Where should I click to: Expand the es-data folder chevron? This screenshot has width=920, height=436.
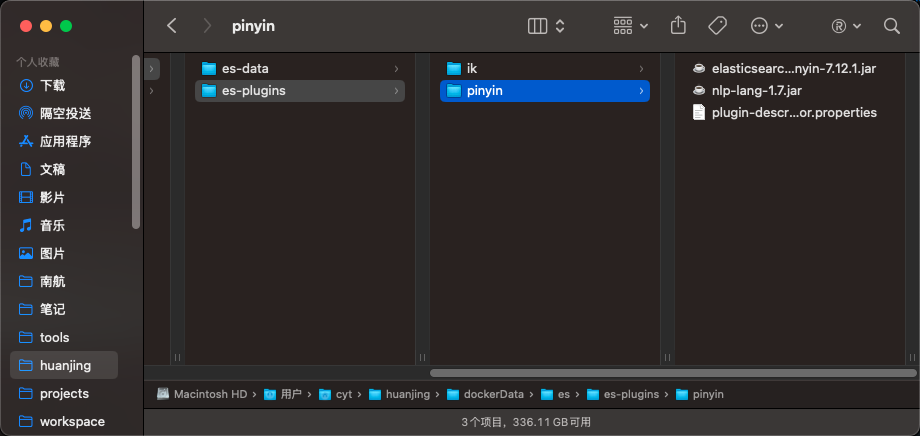pos(396,68)
